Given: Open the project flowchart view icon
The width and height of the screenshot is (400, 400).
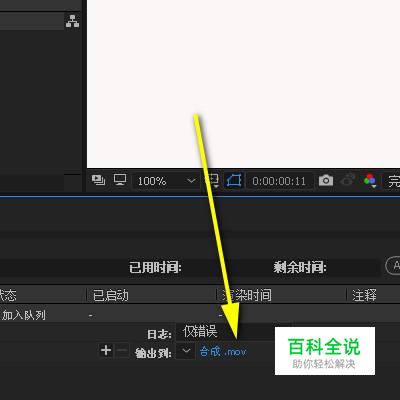Looking at the screenshot, I should pos(72,21).
